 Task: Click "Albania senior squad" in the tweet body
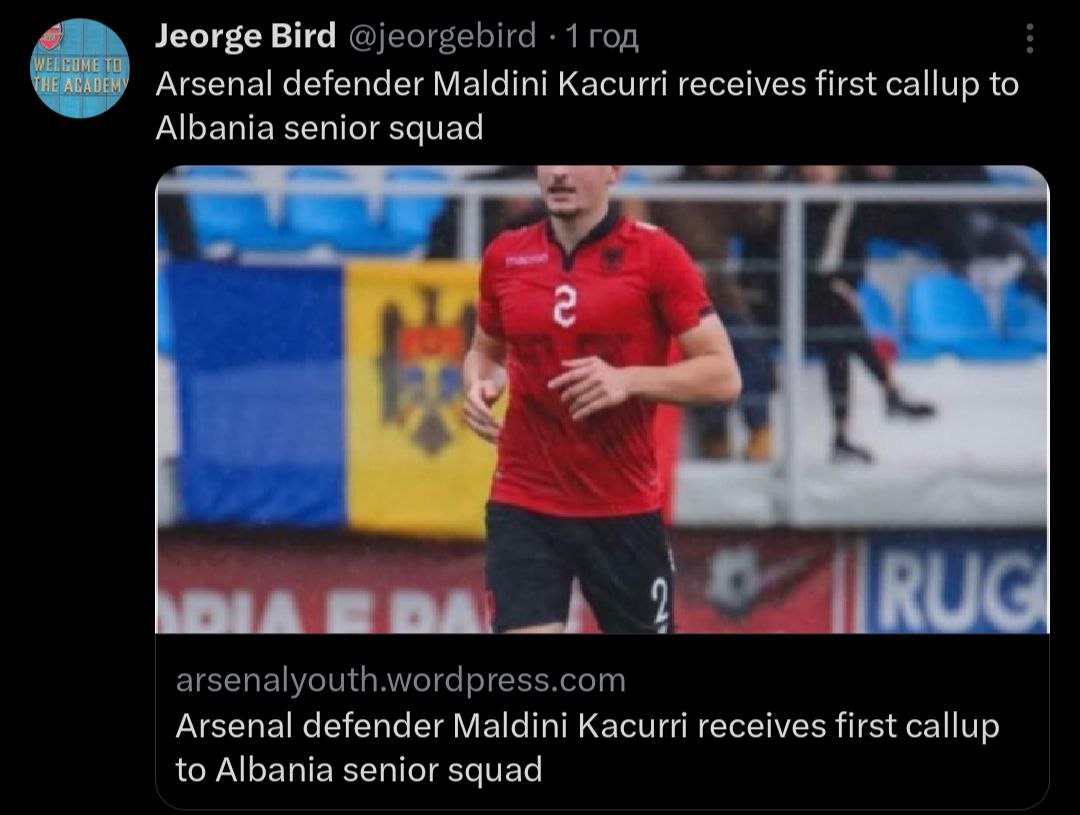[320, 128]
